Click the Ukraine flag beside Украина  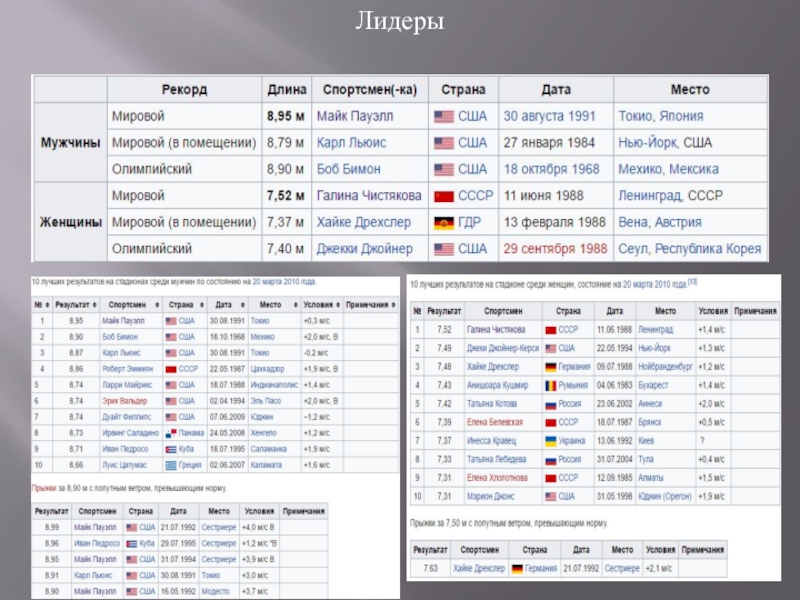pyautogui.click(x=551, y=441)
